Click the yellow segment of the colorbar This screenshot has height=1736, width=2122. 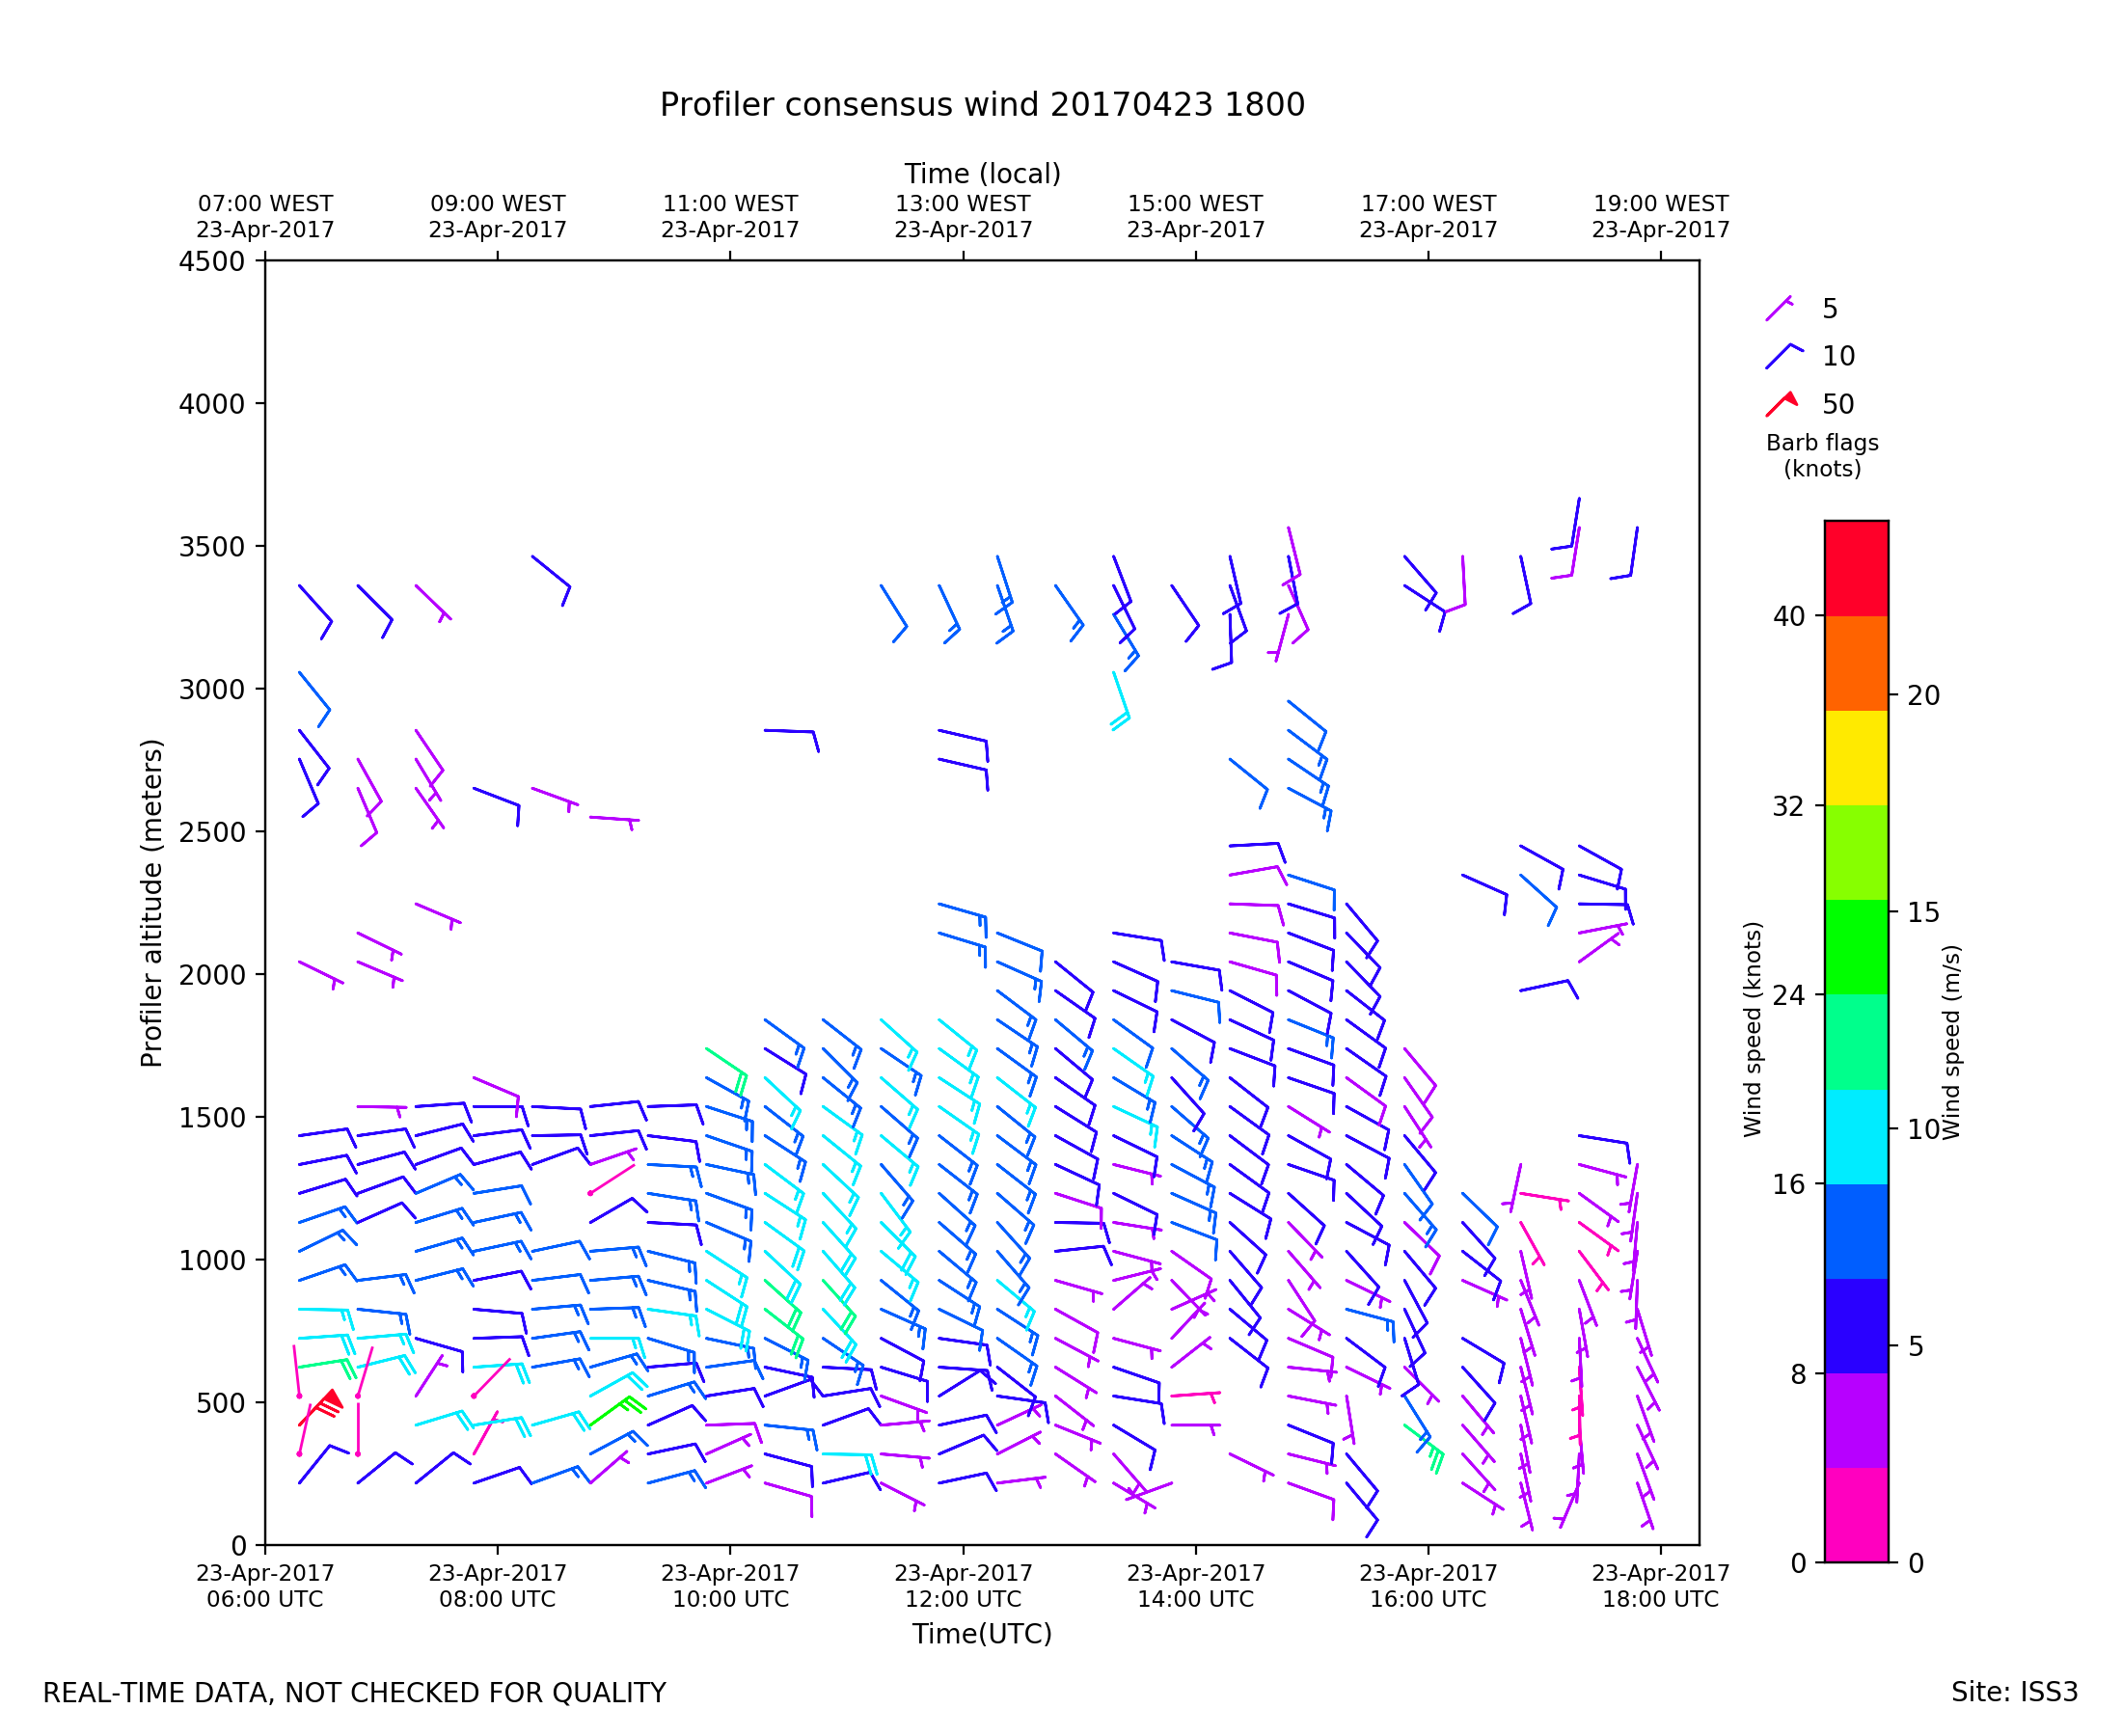1856,758
